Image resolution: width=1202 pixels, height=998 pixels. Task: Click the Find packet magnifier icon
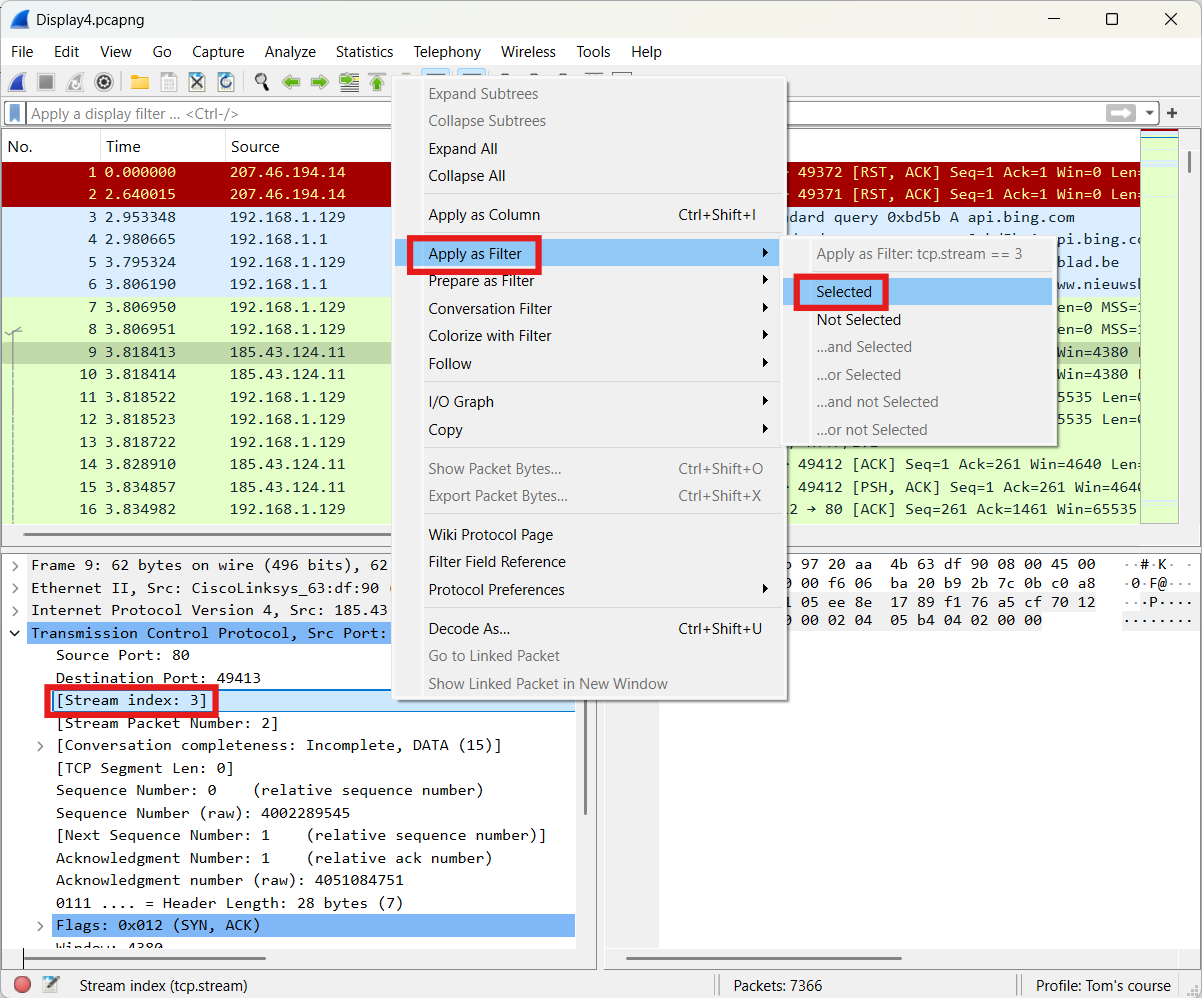[262, 82]
